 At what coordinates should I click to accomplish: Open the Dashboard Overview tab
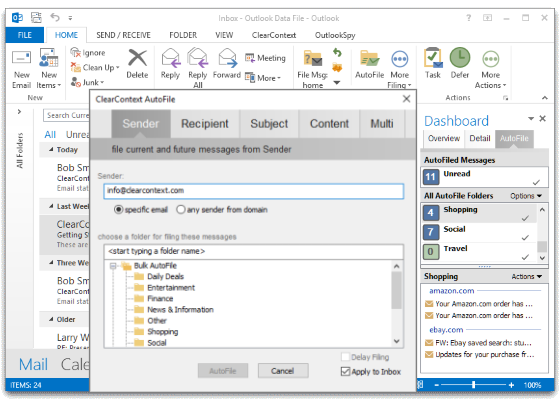click(444, 138)
